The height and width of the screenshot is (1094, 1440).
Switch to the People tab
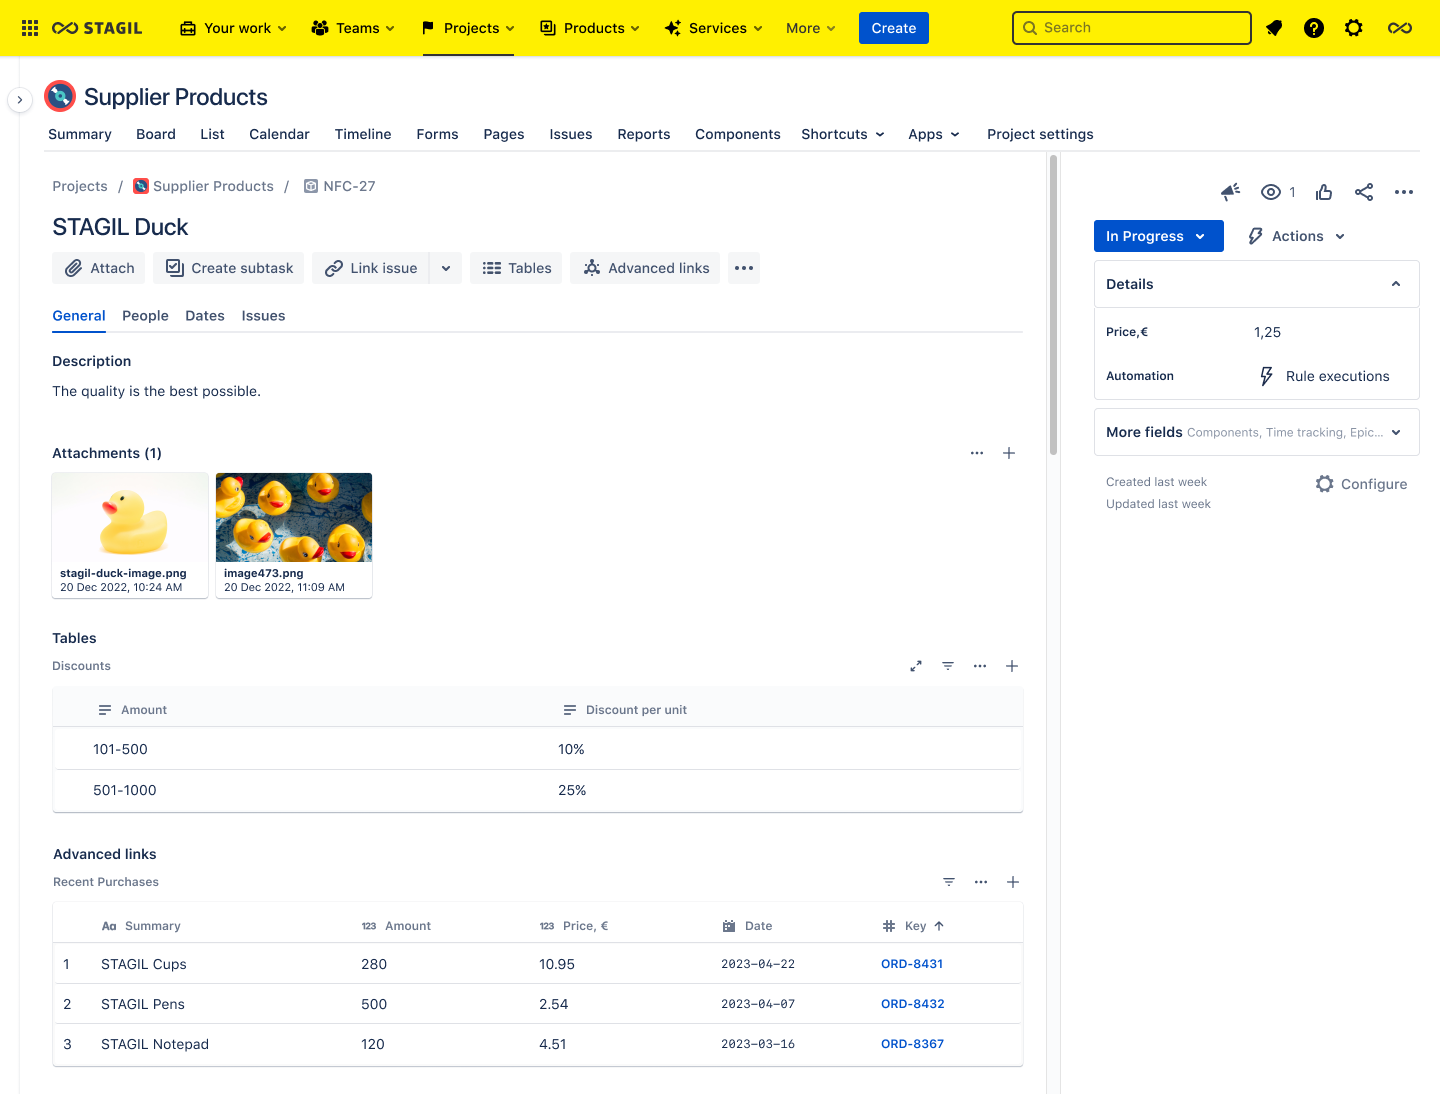pos(145,316)
